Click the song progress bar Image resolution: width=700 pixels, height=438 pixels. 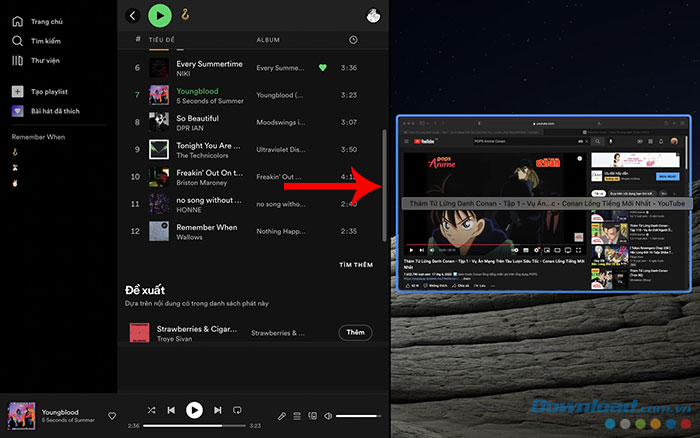(x=193, y=426)
